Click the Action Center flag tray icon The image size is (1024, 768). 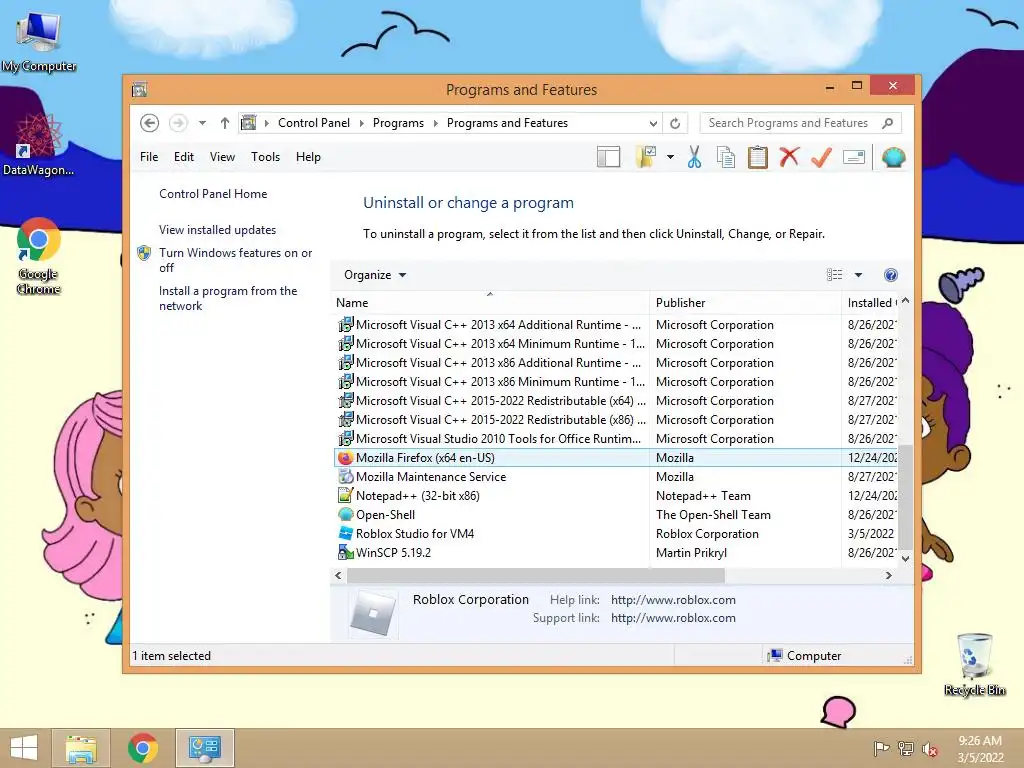pyautogui.click(x=881, y=748)
